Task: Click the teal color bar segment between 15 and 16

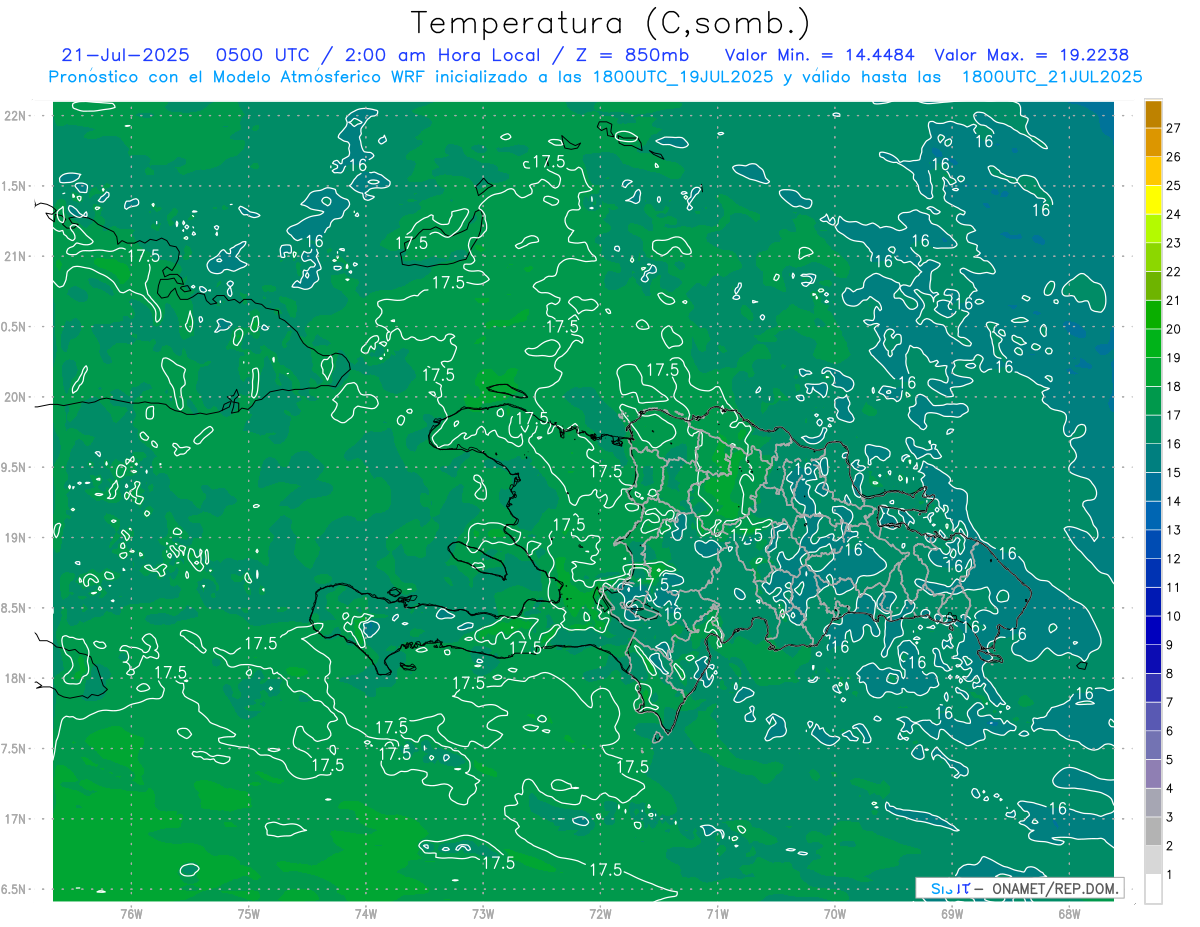Action: pos(1153,458)
